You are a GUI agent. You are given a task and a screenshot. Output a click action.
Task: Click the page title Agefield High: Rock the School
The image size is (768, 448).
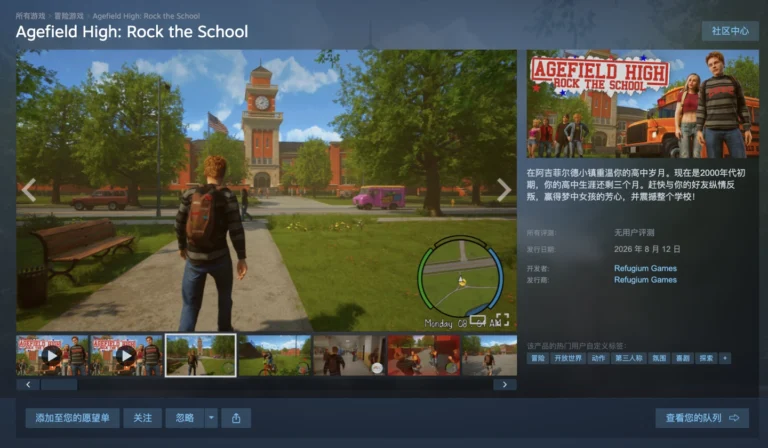[132, 32]
